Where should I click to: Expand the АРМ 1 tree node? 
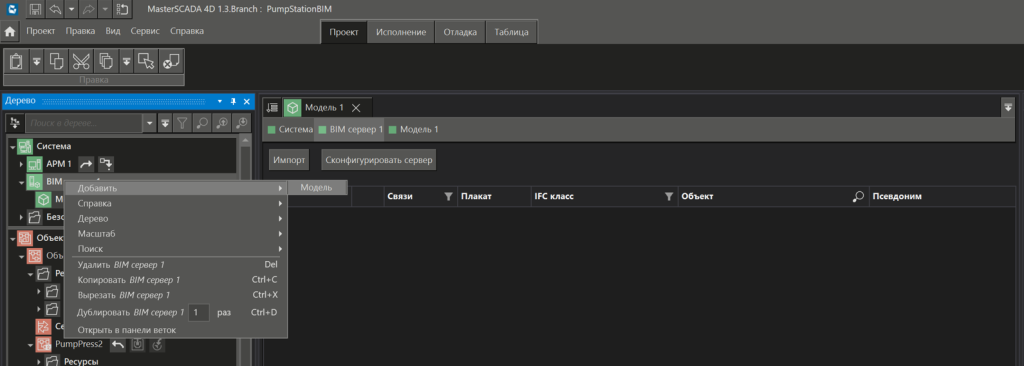pos(22,164)
